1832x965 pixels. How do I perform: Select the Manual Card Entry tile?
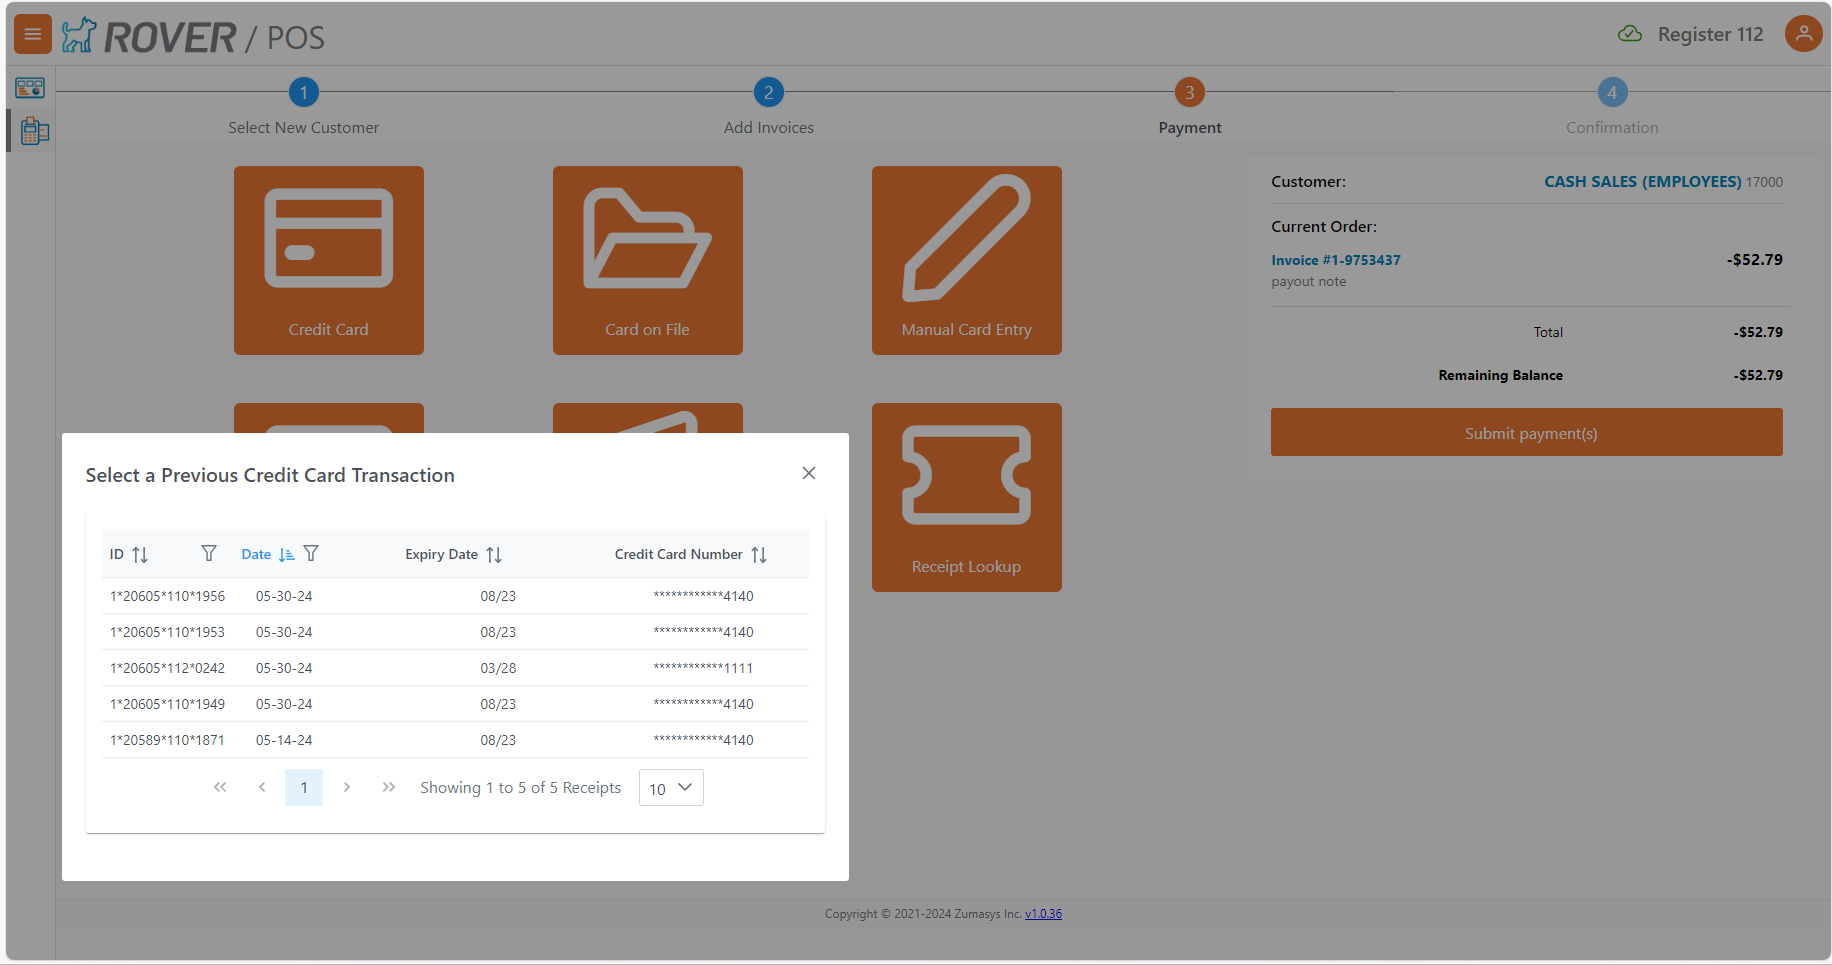coord(966,260)
